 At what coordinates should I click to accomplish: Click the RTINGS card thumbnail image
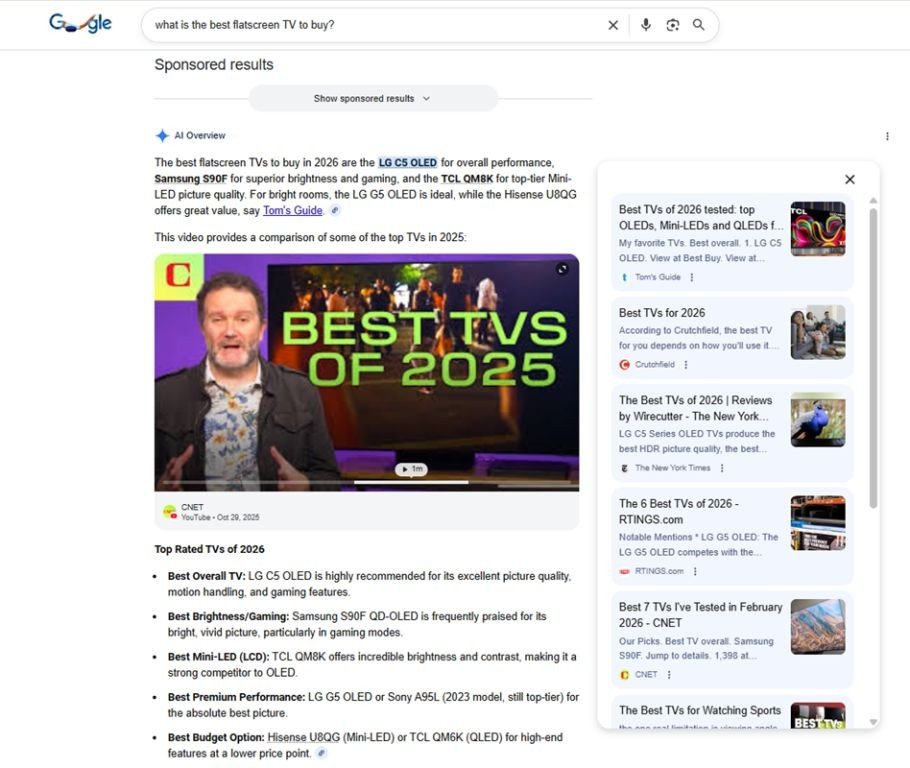click(x=818, y=523)
